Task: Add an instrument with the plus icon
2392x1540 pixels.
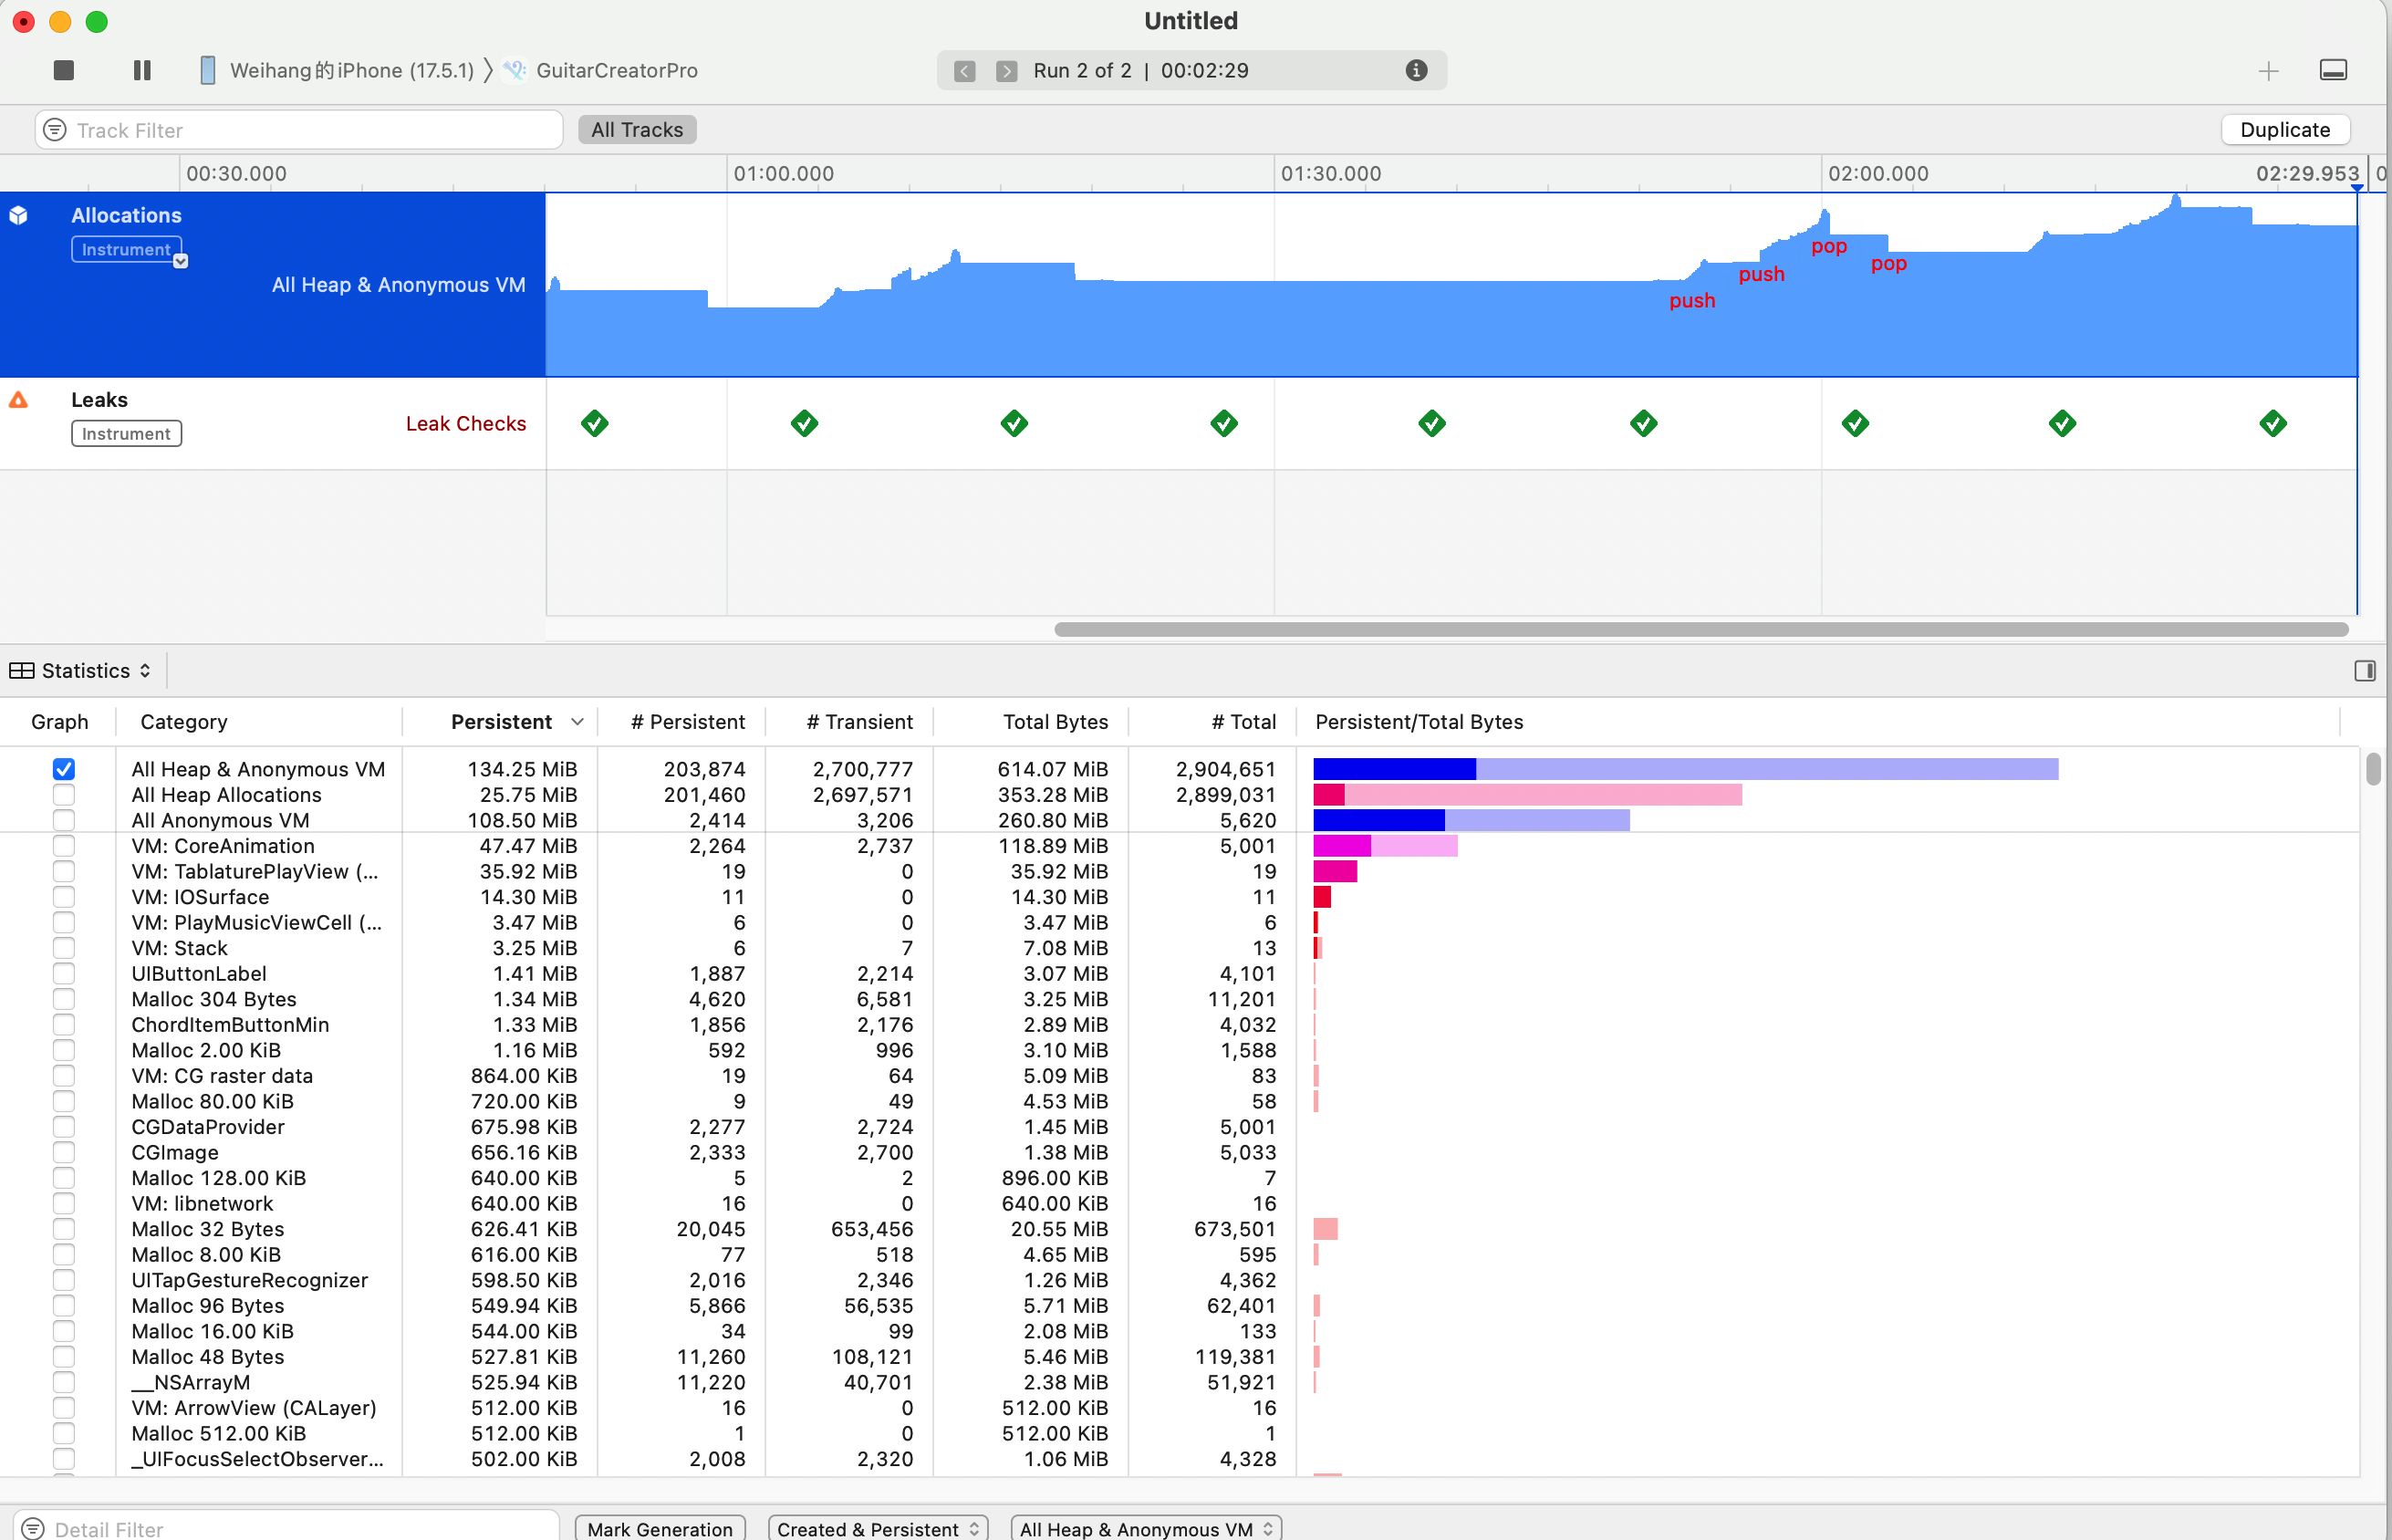Action: pos(2268,71)
